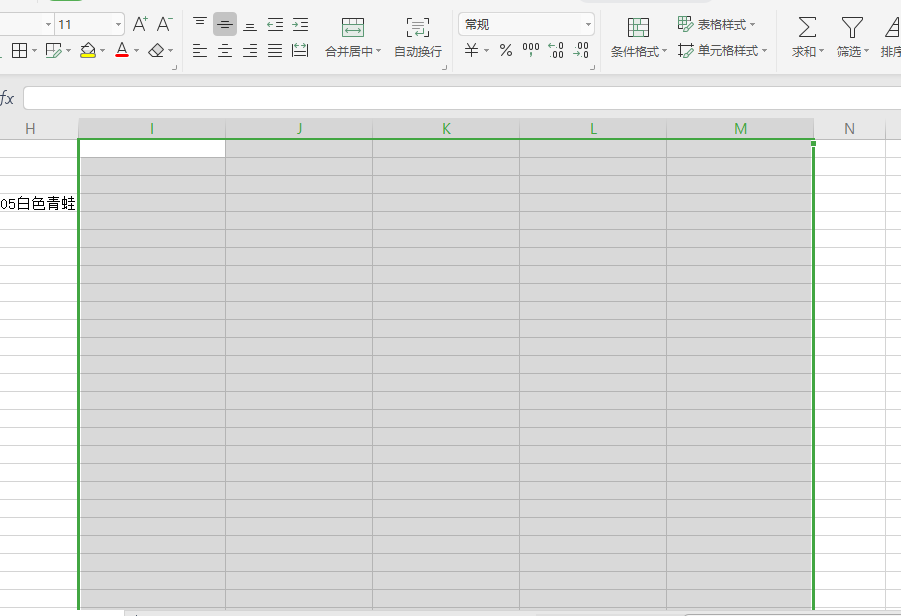Click the eraser clear icon
The width and height of the screenshot is (901, 616).
(x=156, y=51)
